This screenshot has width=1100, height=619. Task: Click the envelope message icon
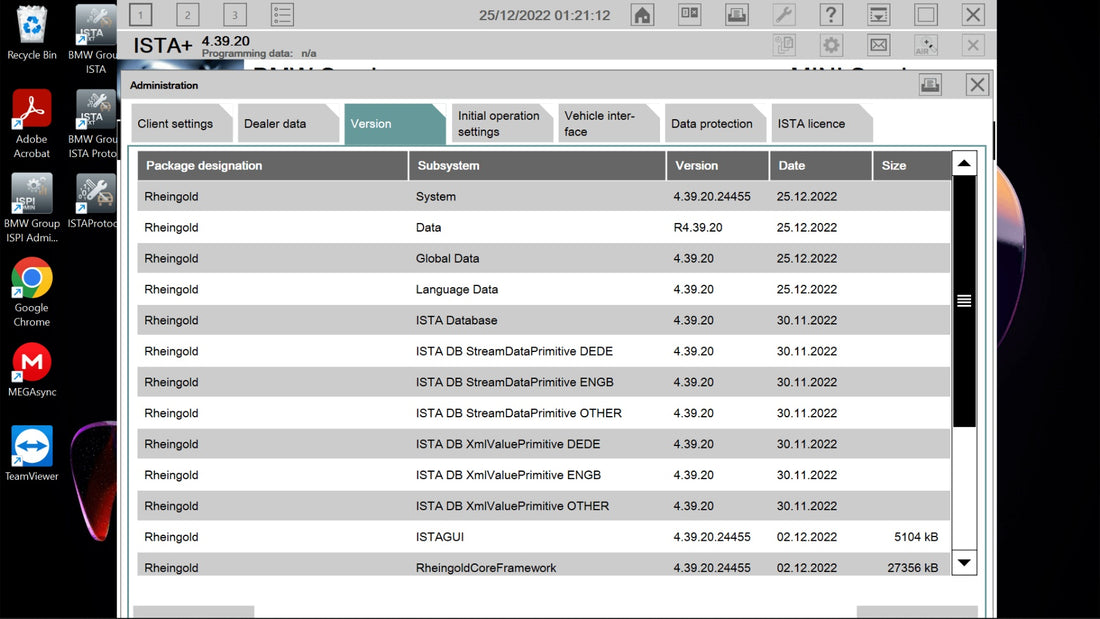(878, 44)
